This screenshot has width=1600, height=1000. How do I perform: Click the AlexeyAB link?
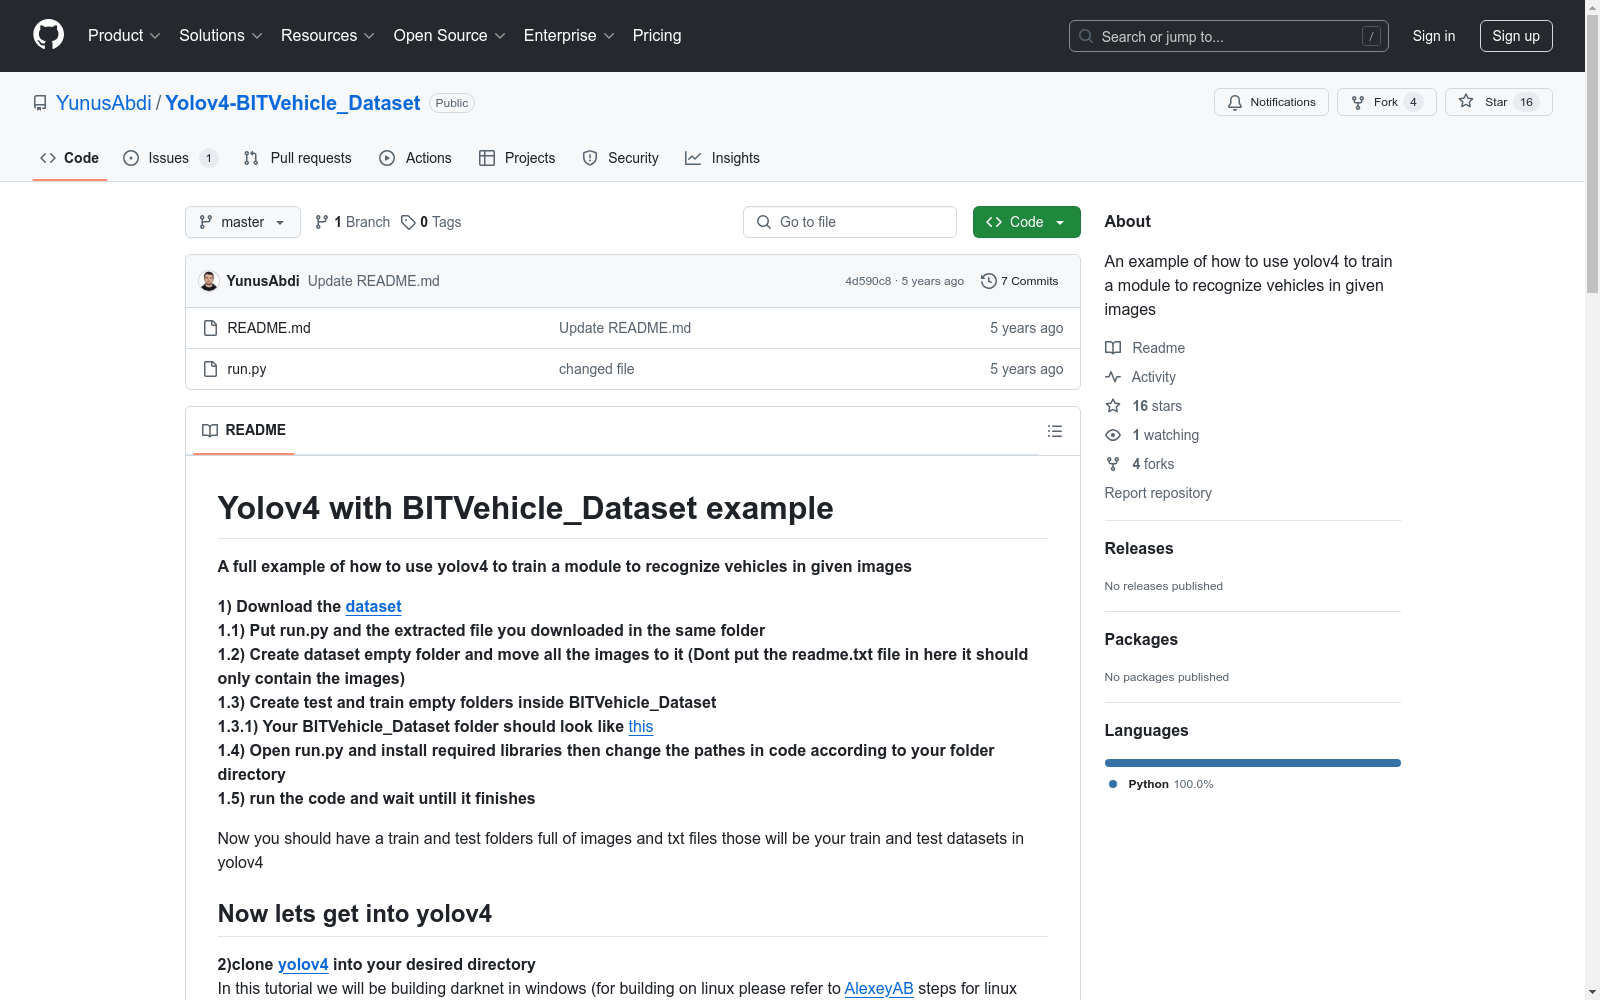pos(879,988)
